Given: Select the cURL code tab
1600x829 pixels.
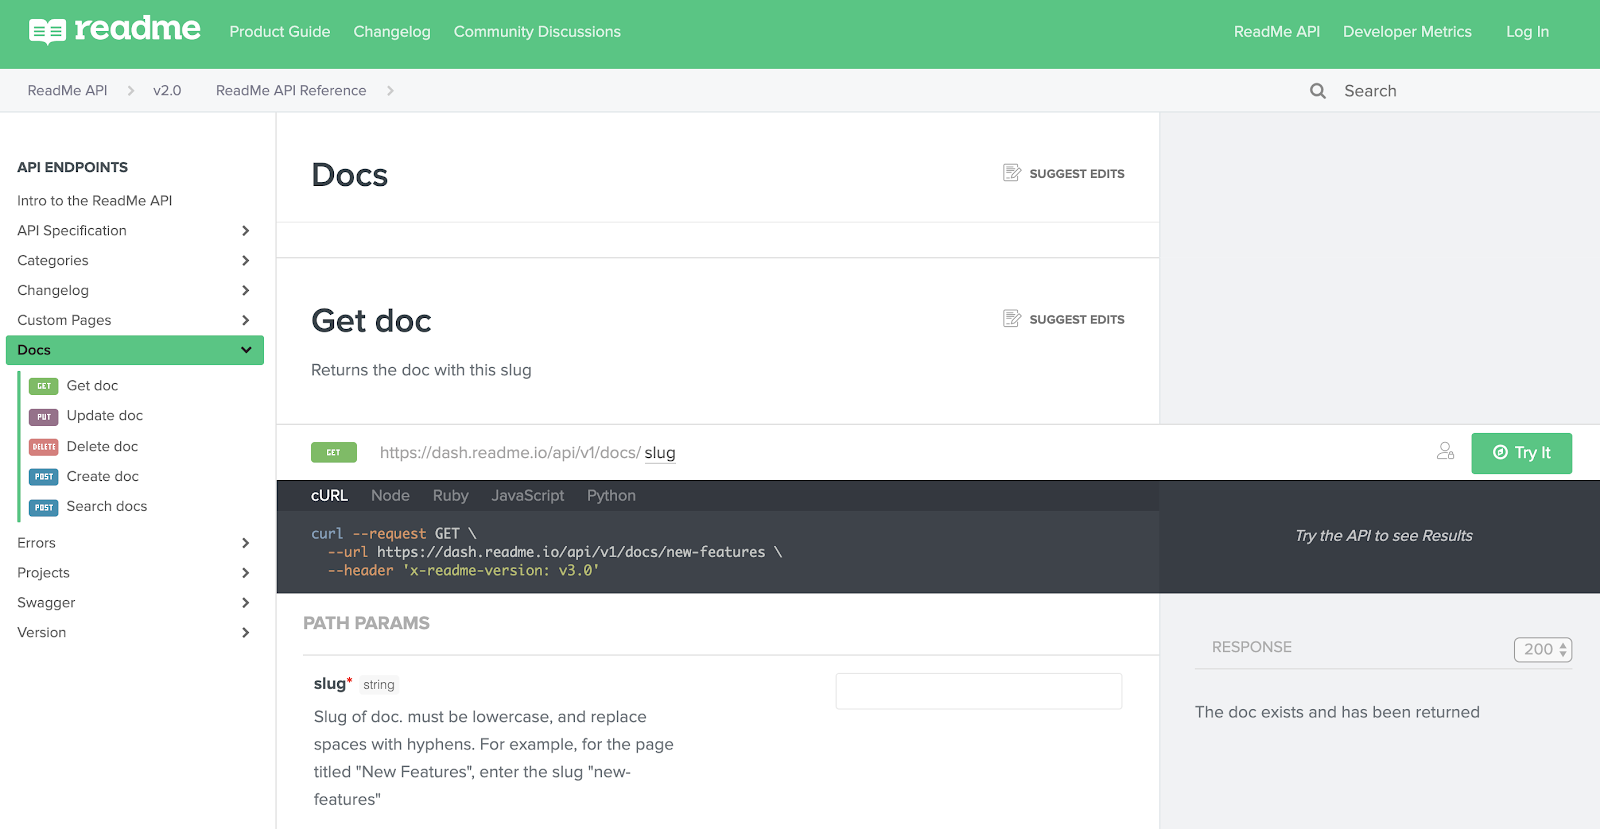Looking at the screenshot, I should [x=329, y=496].
